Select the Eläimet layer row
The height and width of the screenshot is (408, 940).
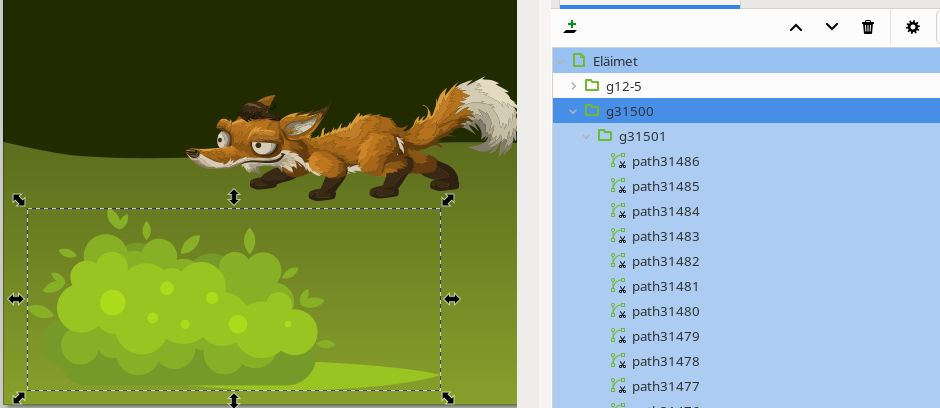click(x=622, y=61)
